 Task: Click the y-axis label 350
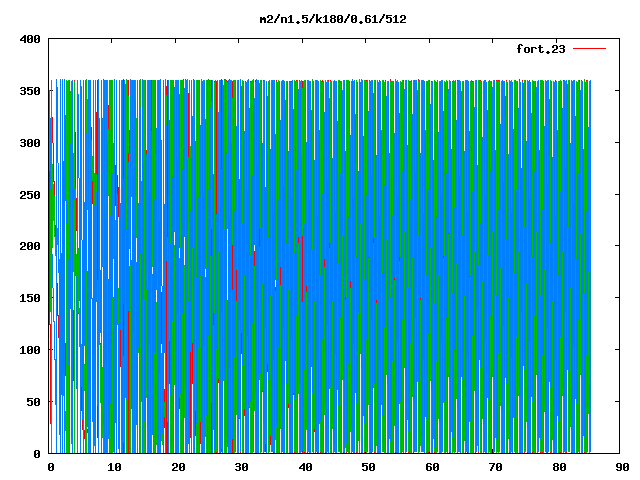click(x=30, y=91)
